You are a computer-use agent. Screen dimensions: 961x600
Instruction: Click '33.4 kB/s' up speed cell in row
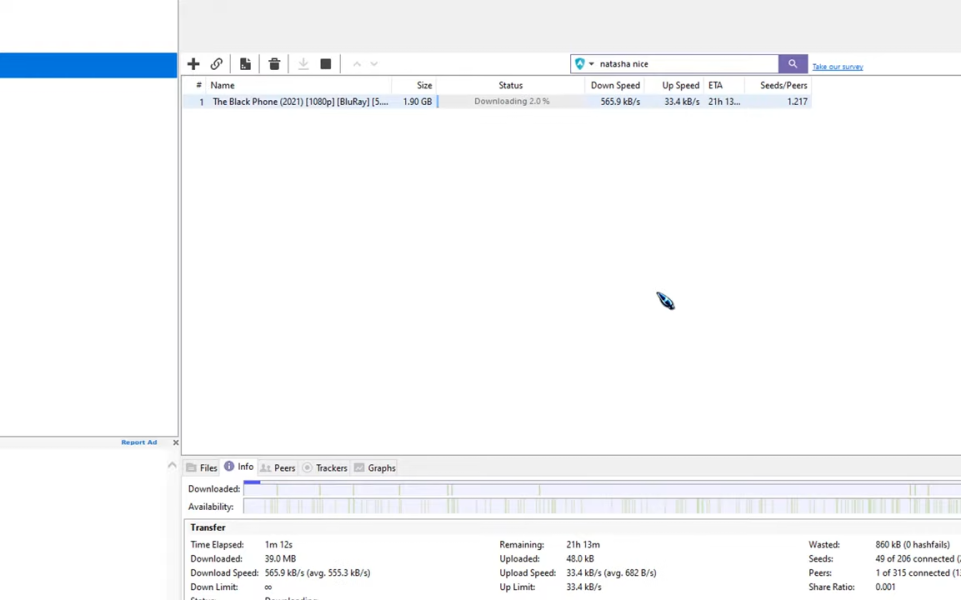(x=682, y=102)
